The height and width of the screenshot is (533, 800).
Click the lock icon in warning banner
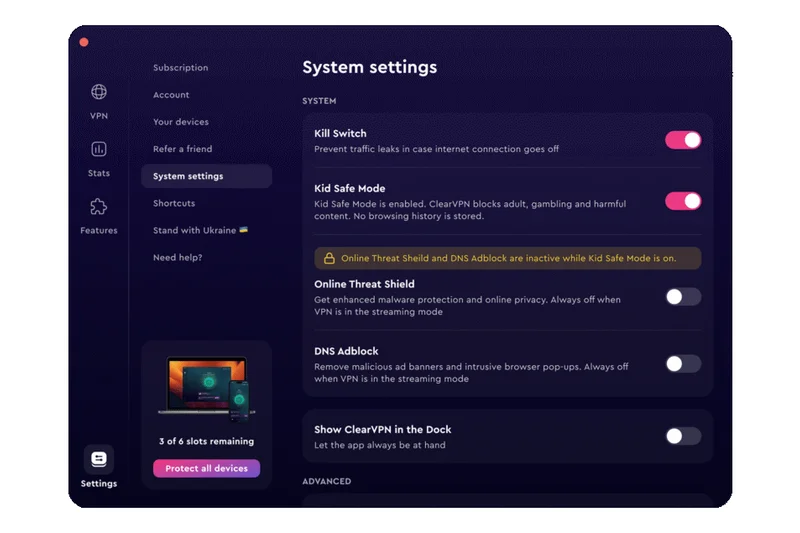point(329,258)
